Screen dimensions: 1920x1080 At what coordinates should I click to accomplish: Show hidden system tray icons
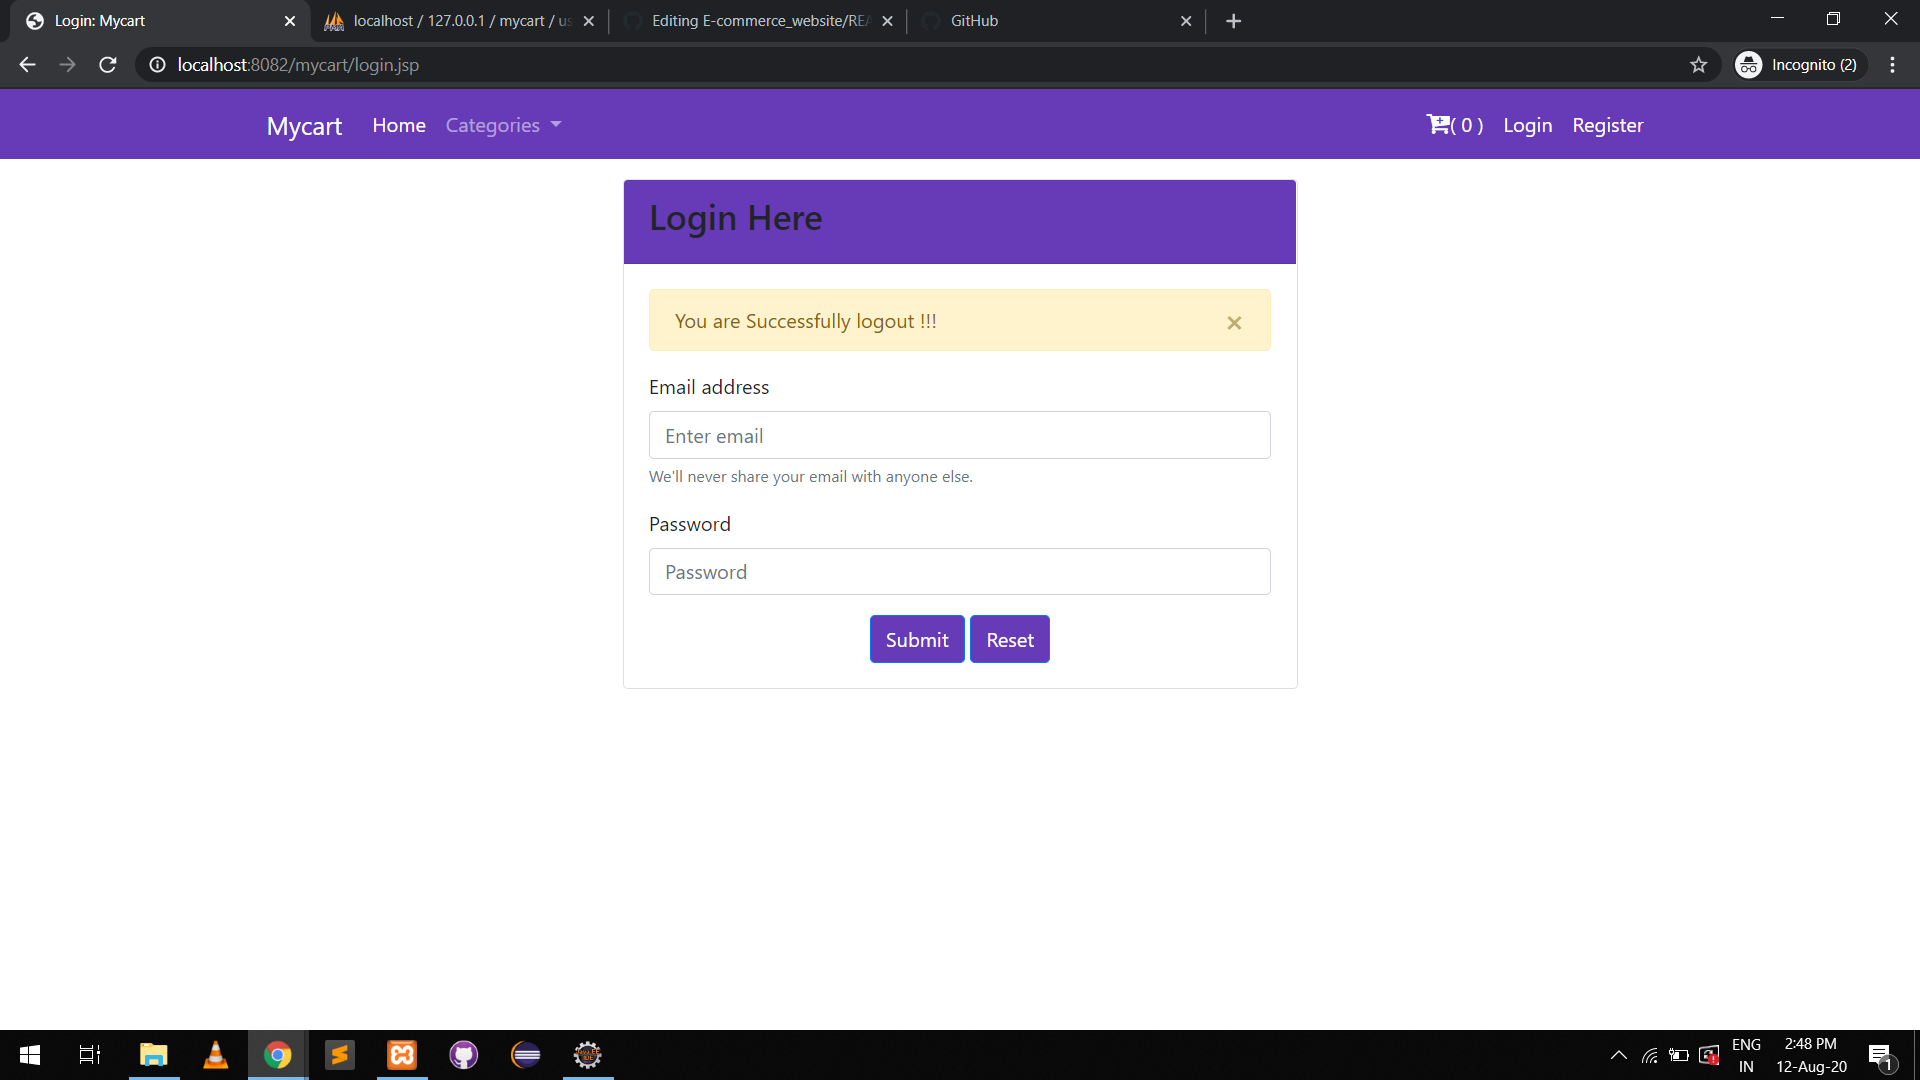1618,1055
